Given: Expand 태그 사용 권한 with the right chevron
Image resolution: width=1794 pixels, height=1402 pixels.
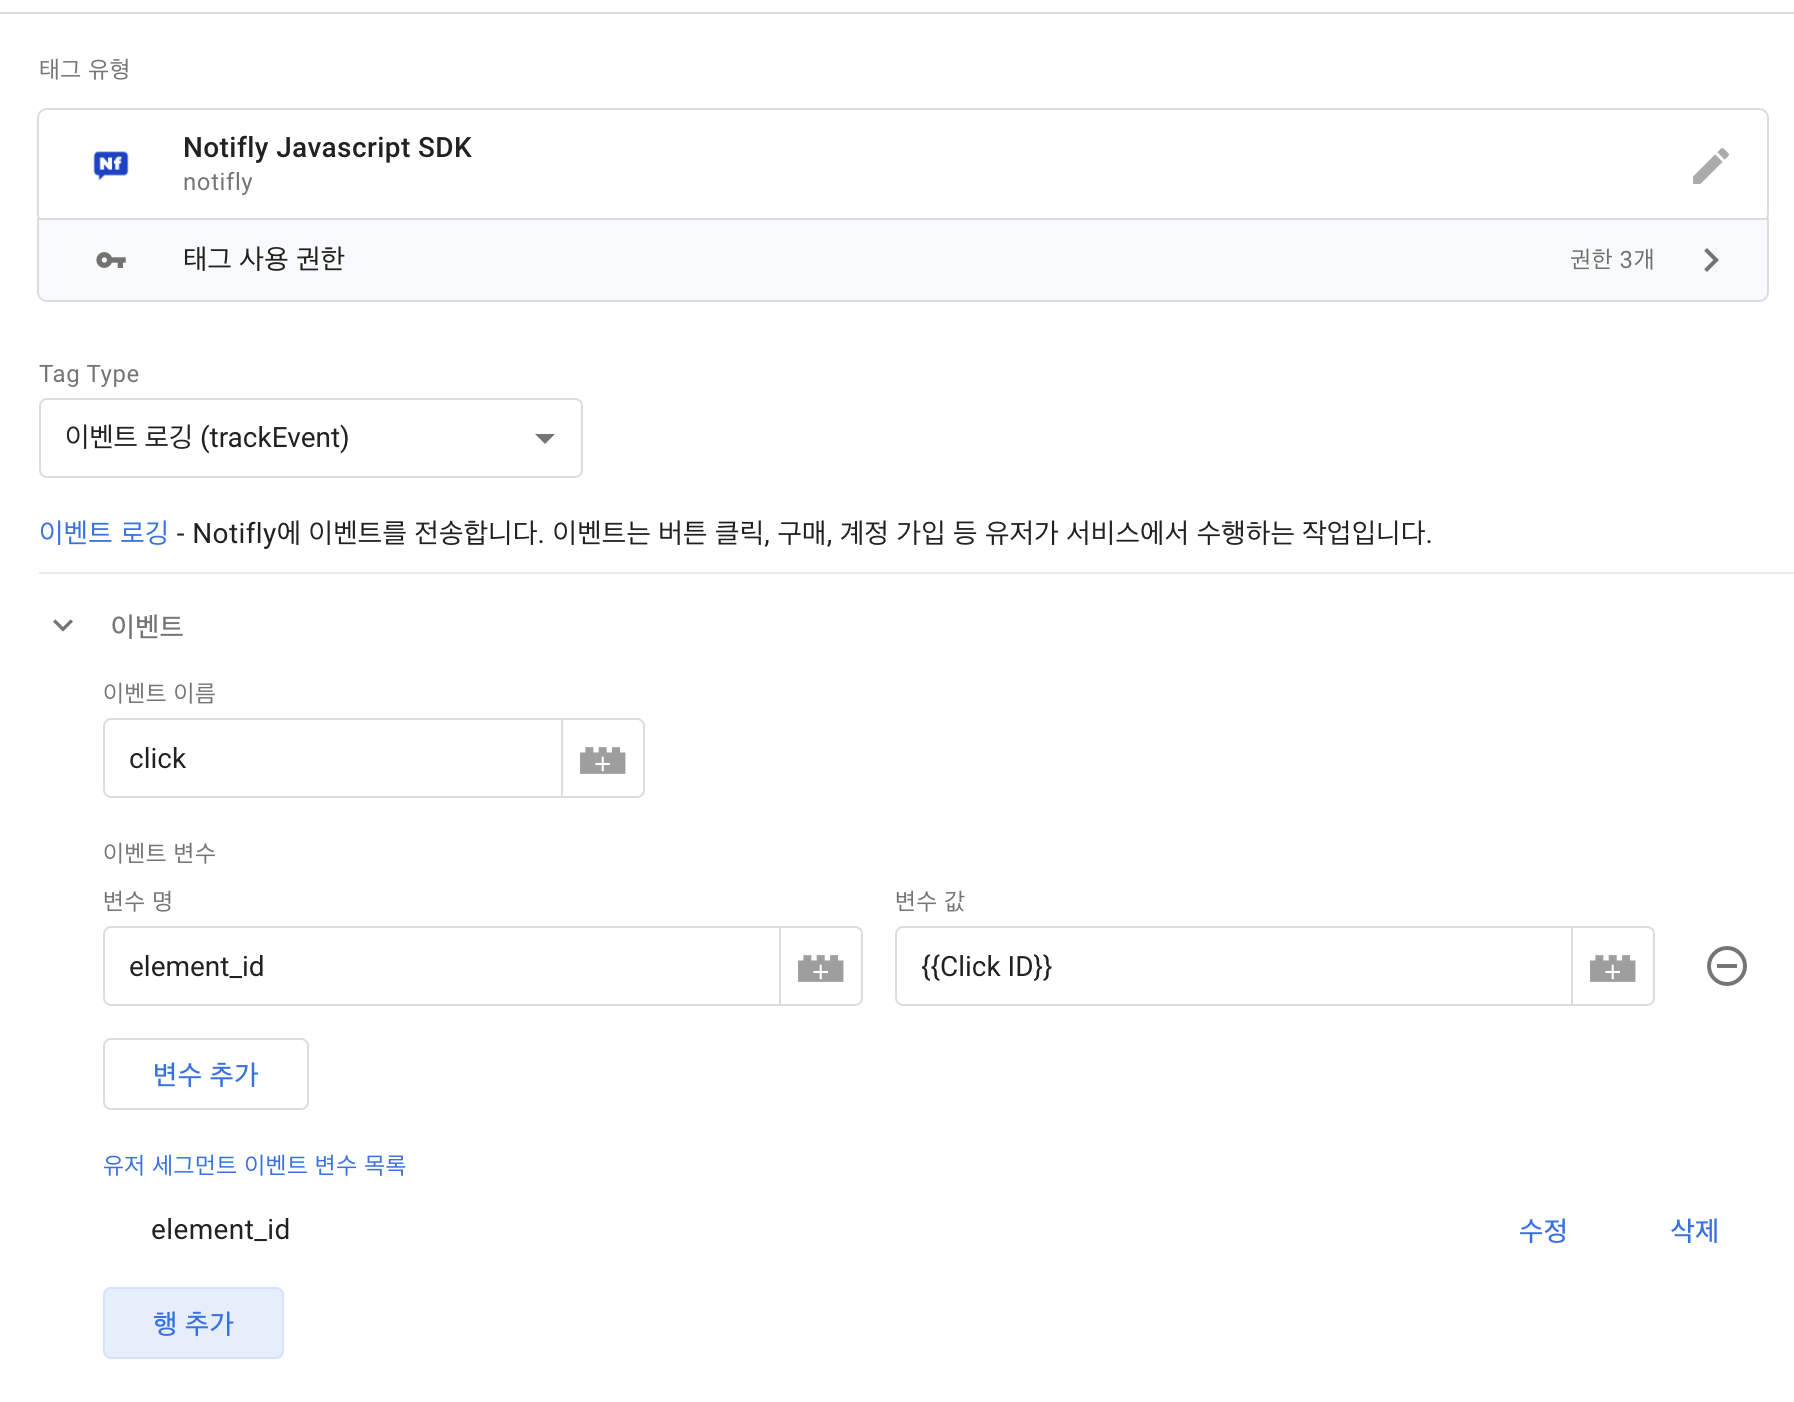Looking at the screenshot, I should (x=1711, y=259).
